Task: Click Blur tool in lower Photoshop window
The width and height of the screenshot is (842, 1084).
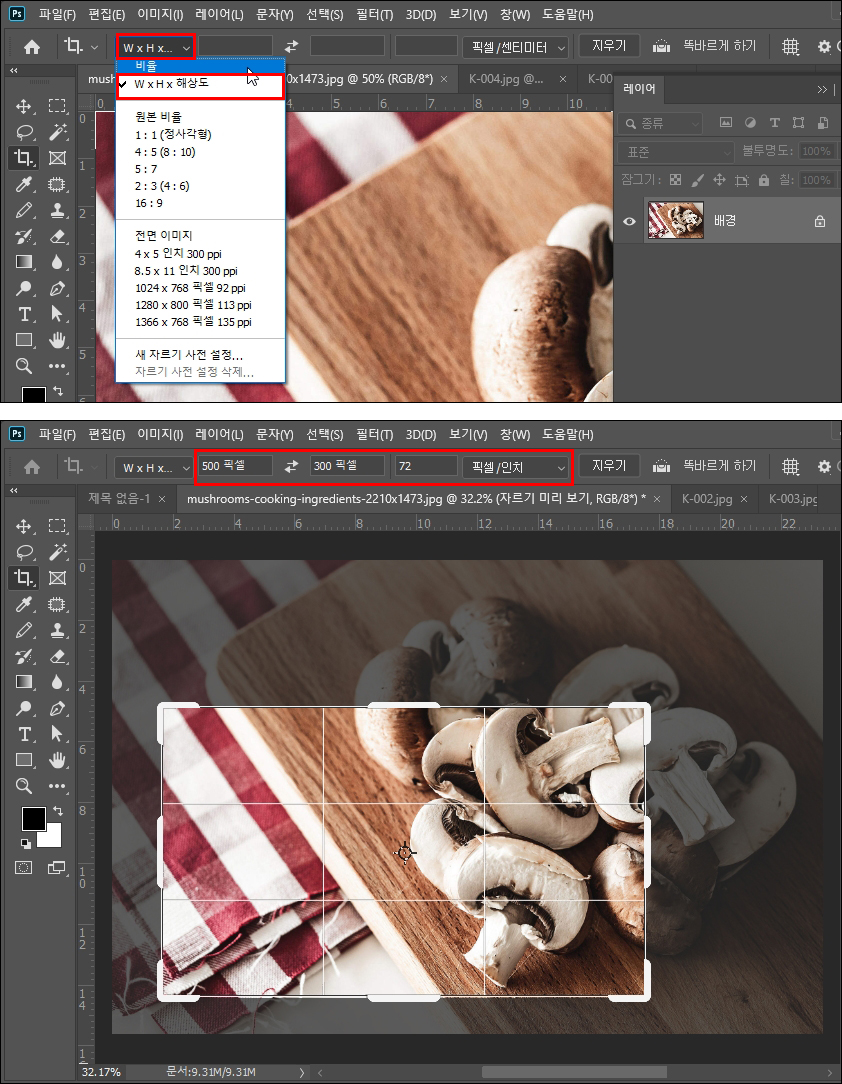Action: click(x=57, y=682)
